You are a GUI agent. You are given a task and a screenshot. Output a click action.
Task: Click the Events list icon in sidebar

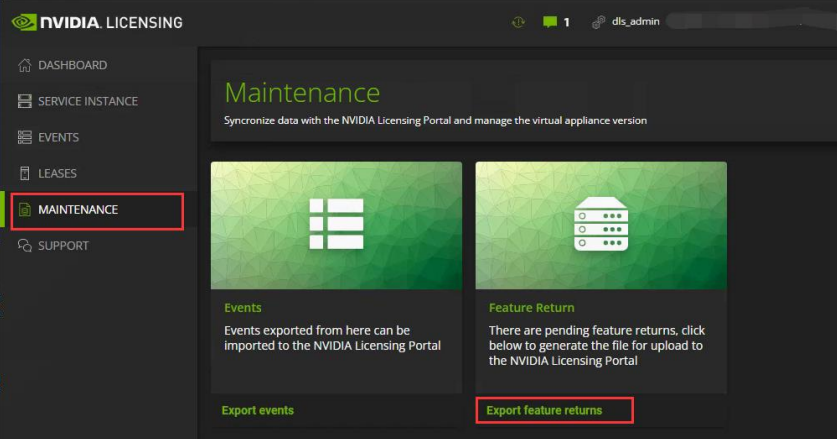25,137
